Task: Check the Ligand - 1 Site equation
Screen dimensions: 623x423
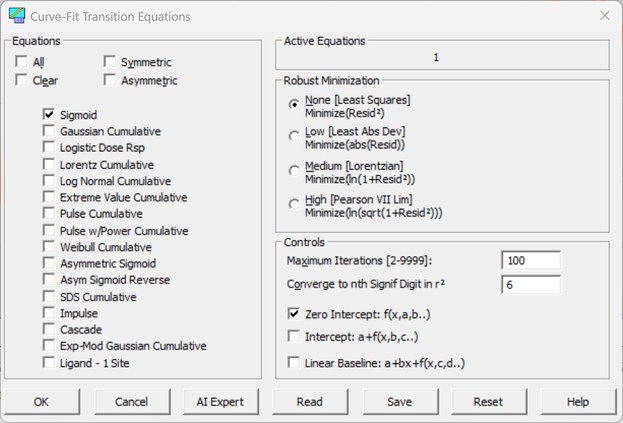Action: click(x=48, y=362)
